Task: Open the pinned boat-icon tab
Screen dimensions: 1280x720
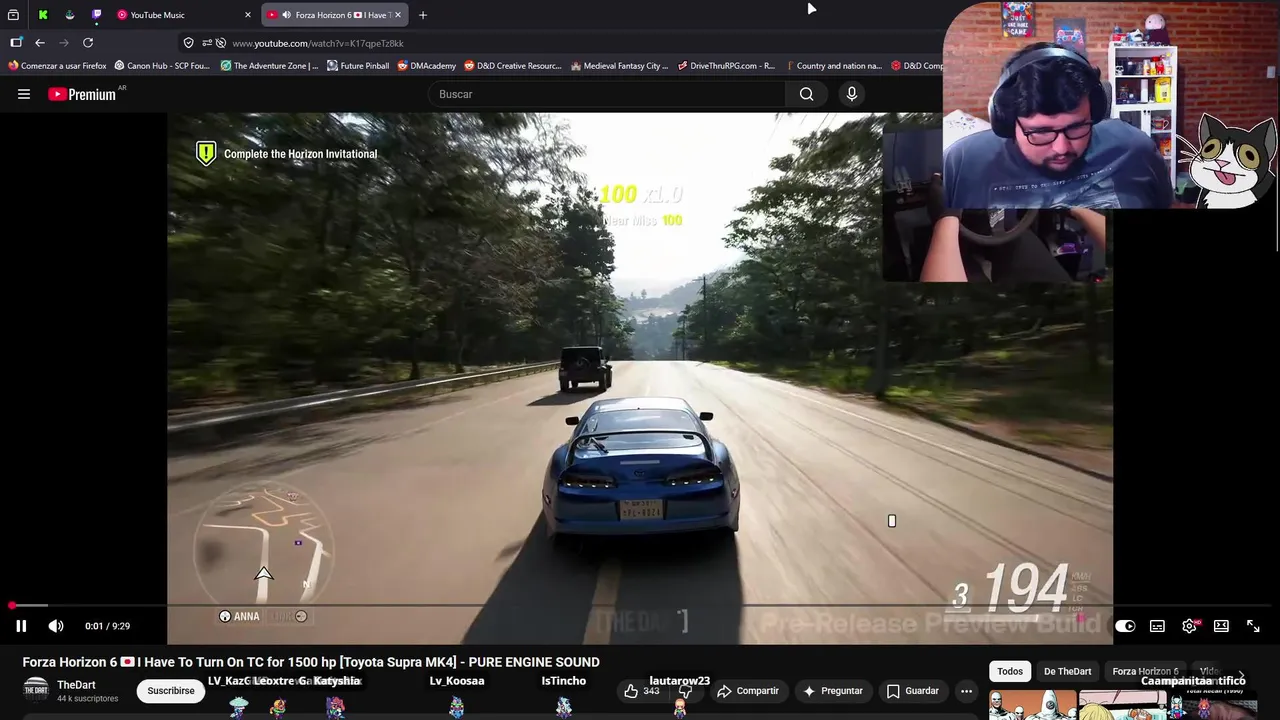Action: 70,15
